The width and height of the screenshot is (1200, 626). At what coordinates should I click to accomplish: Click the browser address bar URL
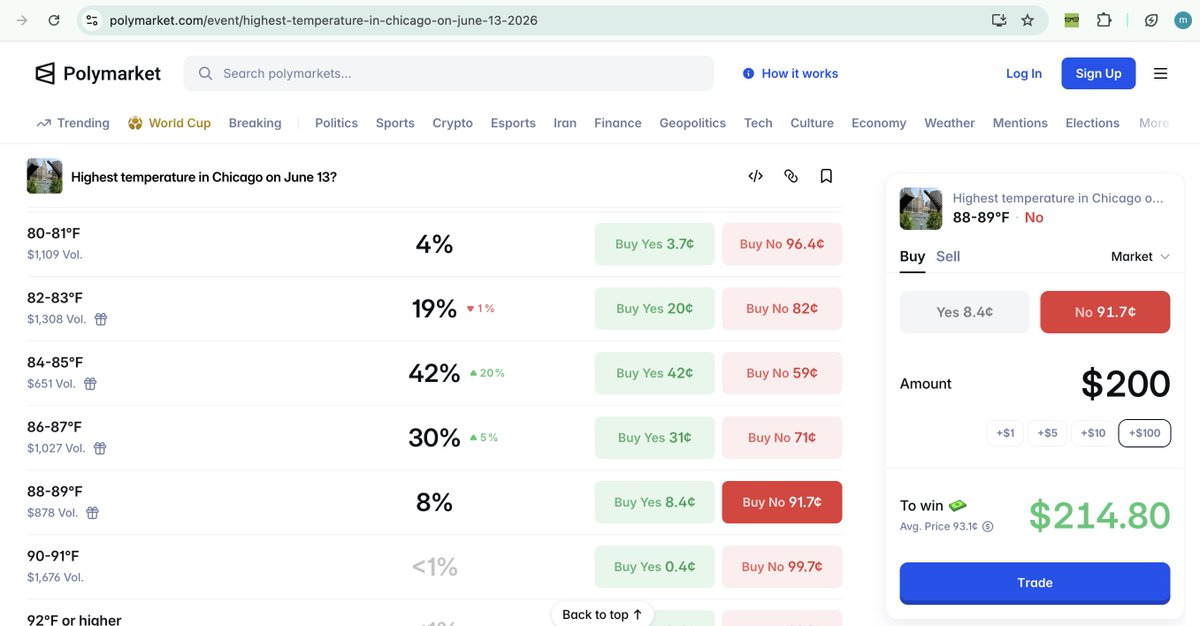(323, 20)
